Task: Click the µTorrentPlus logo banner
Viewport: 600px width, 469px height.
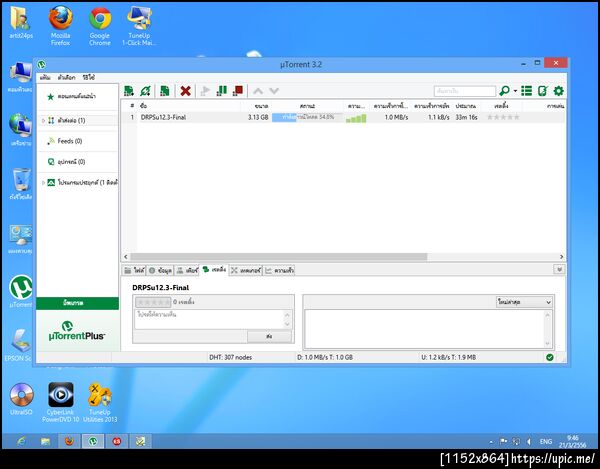Action: point(77,331)
